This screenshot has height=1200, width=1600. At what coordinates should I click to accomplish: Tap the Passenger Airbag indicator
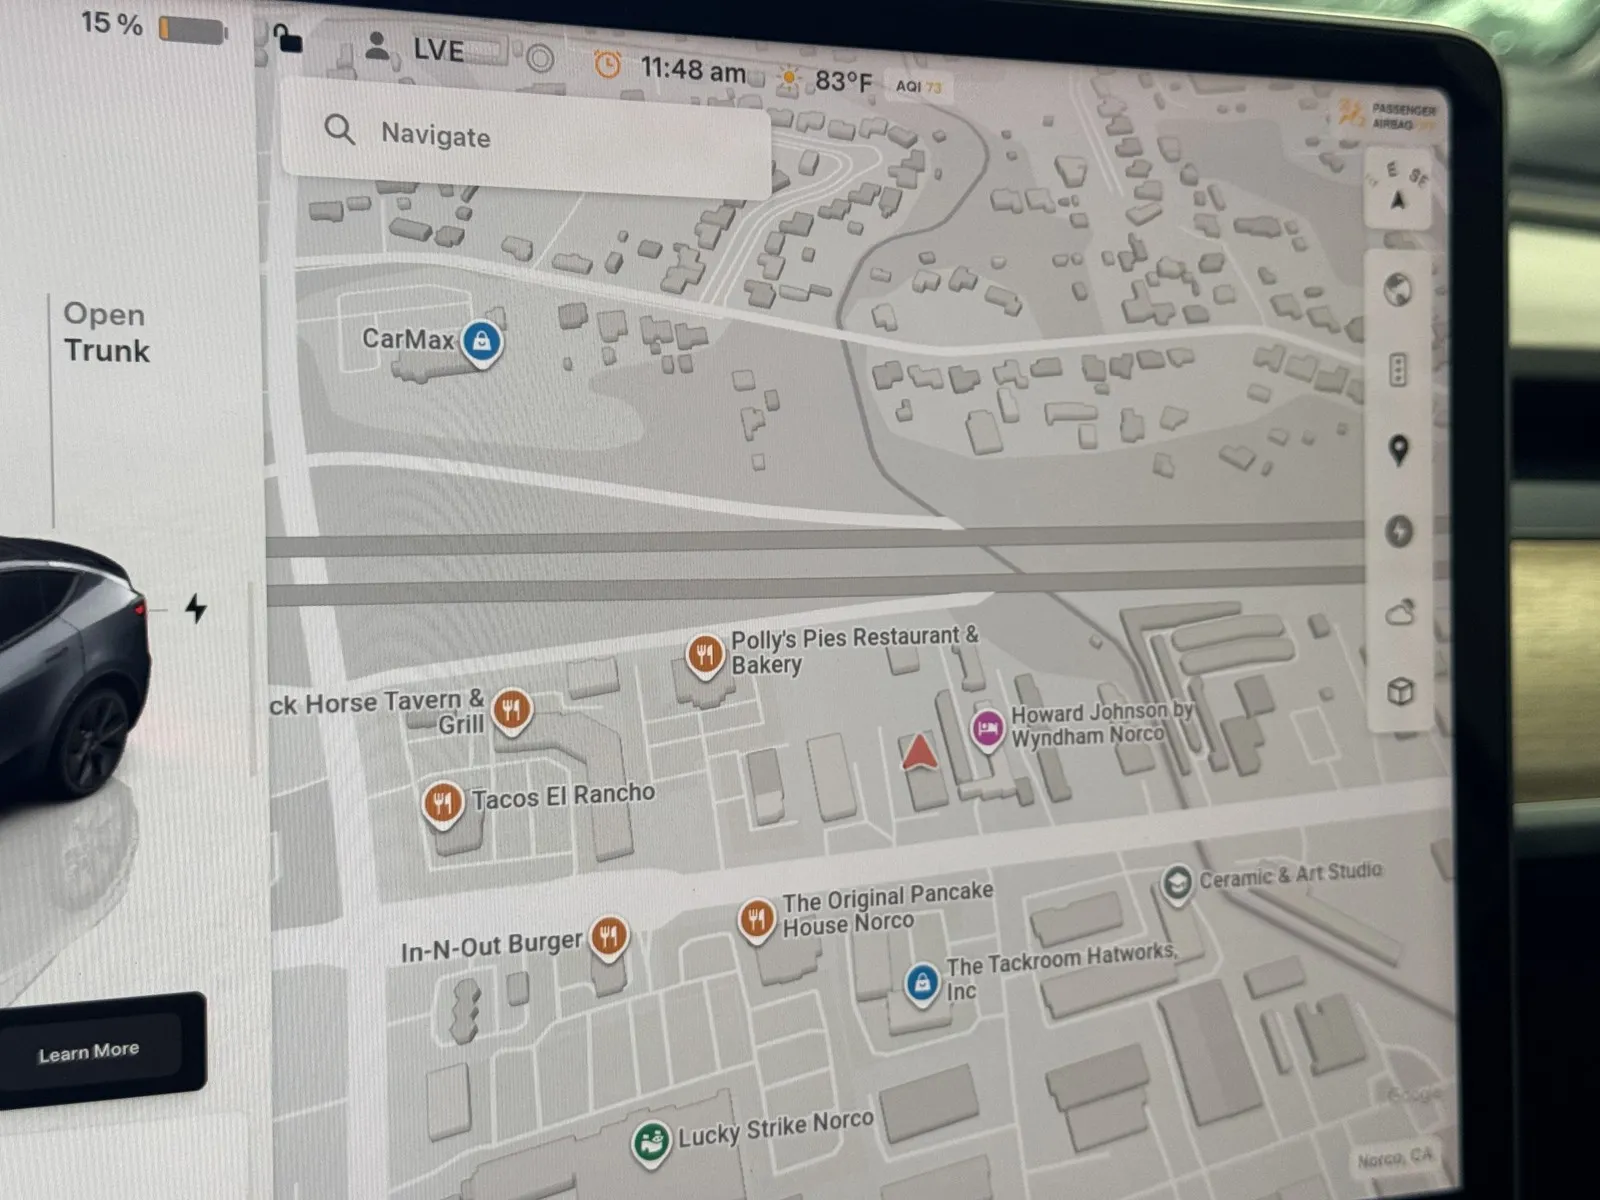tap(1388, 116)
